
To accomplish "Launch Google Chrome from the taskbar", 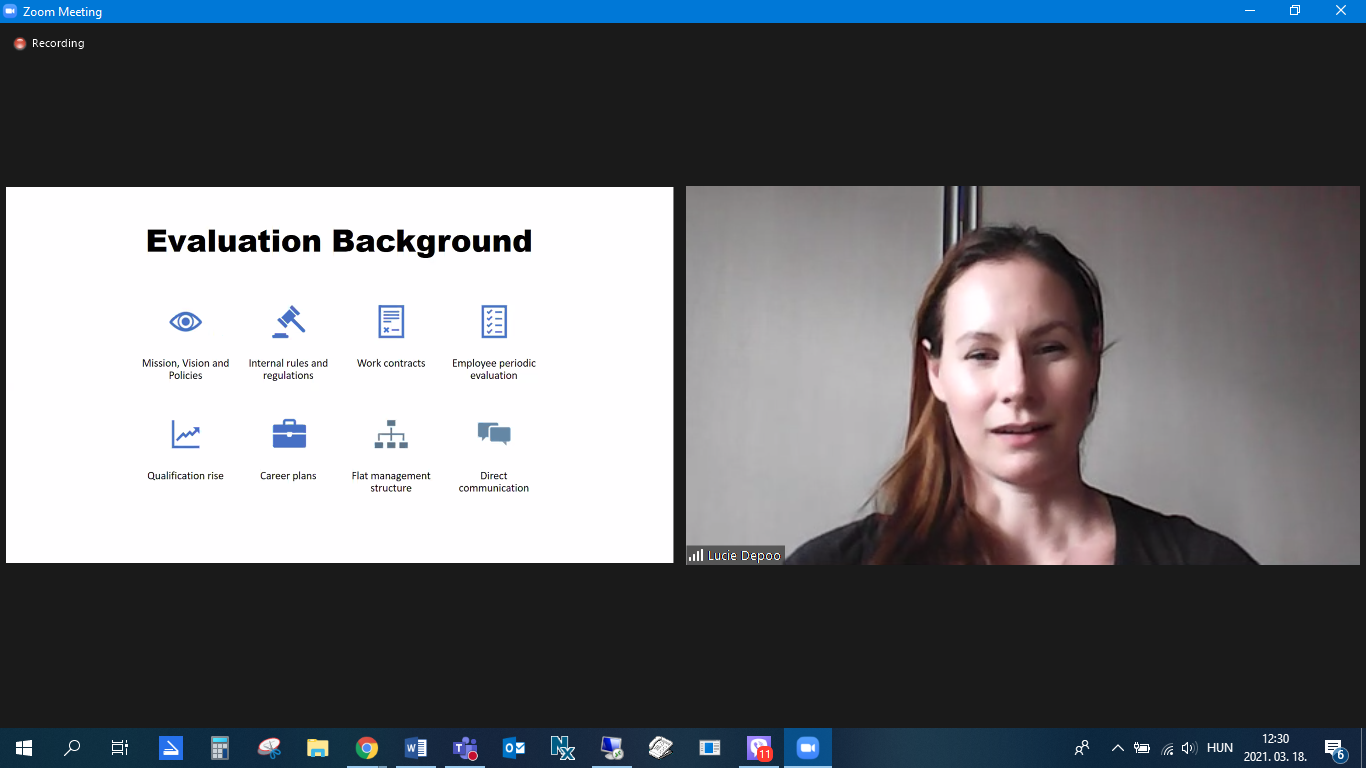I will click(367, 748).
